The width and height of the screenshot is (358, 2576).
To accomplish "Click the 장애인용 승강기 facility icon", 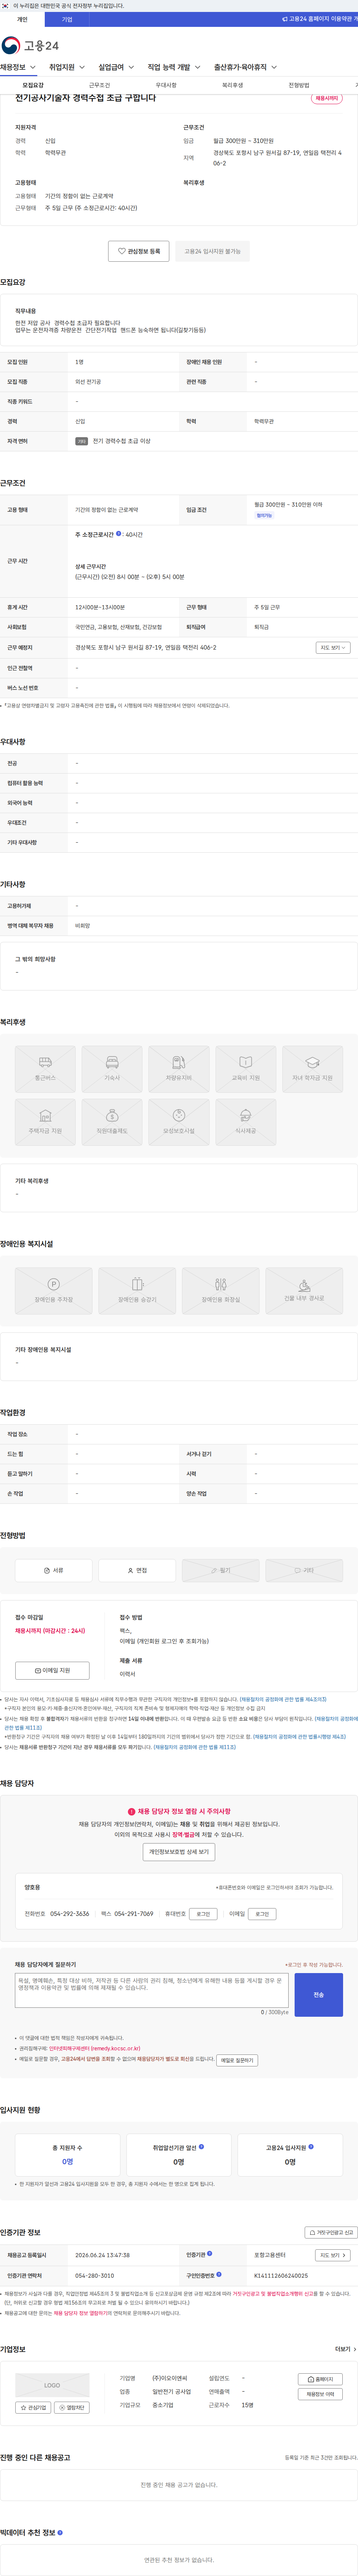I will click(137, 1291).
